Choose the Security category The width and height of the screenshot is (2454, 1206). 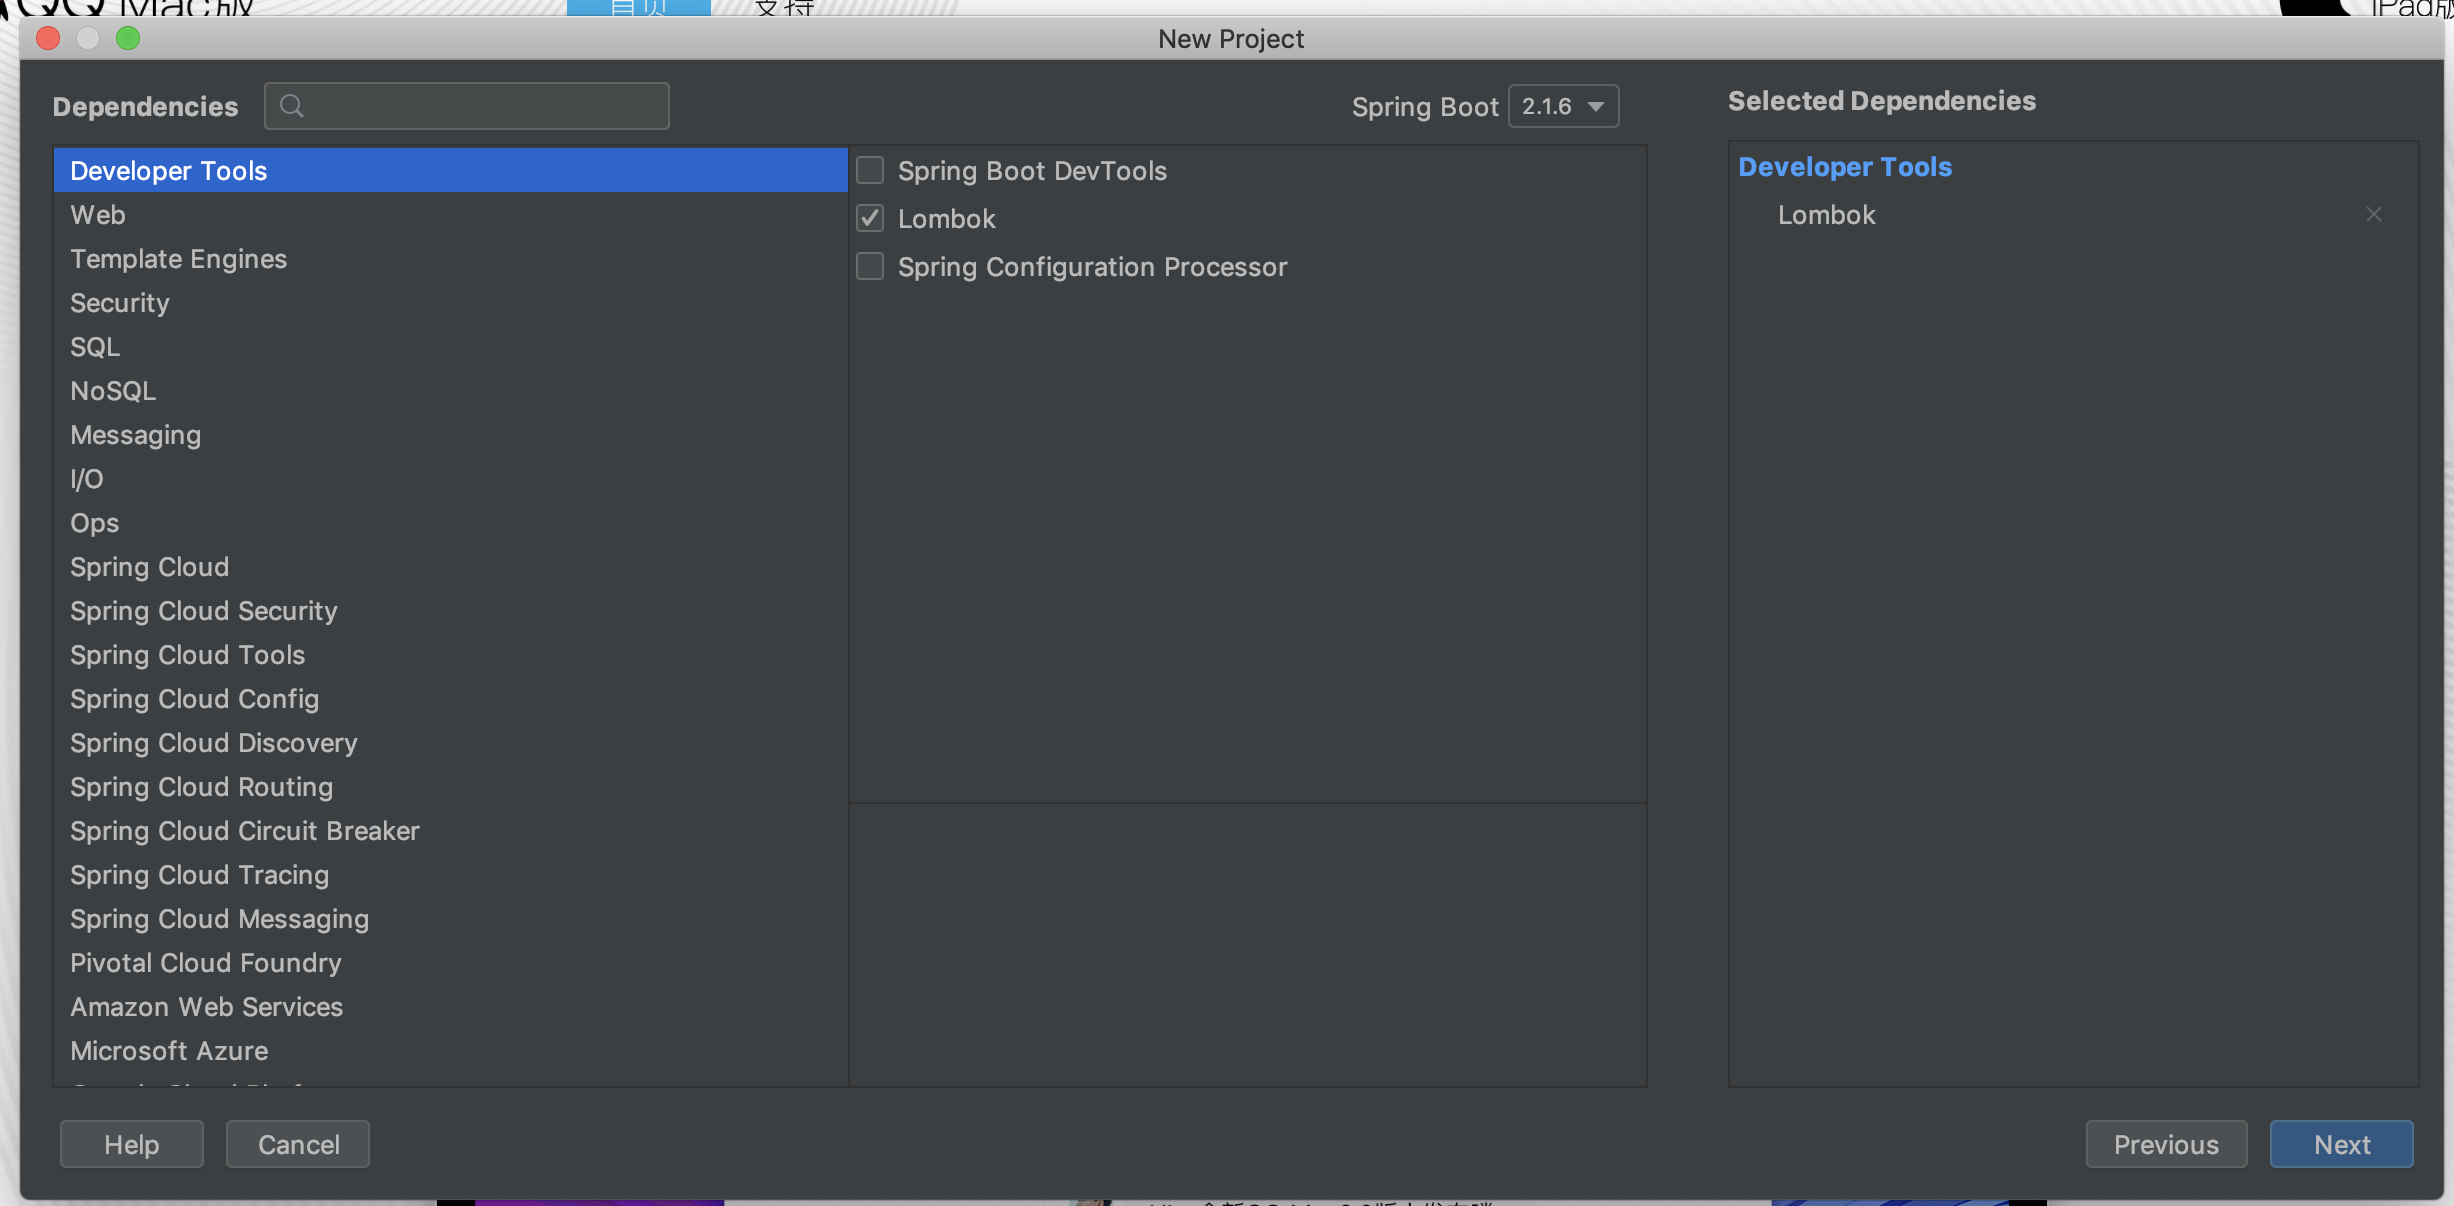450,303
